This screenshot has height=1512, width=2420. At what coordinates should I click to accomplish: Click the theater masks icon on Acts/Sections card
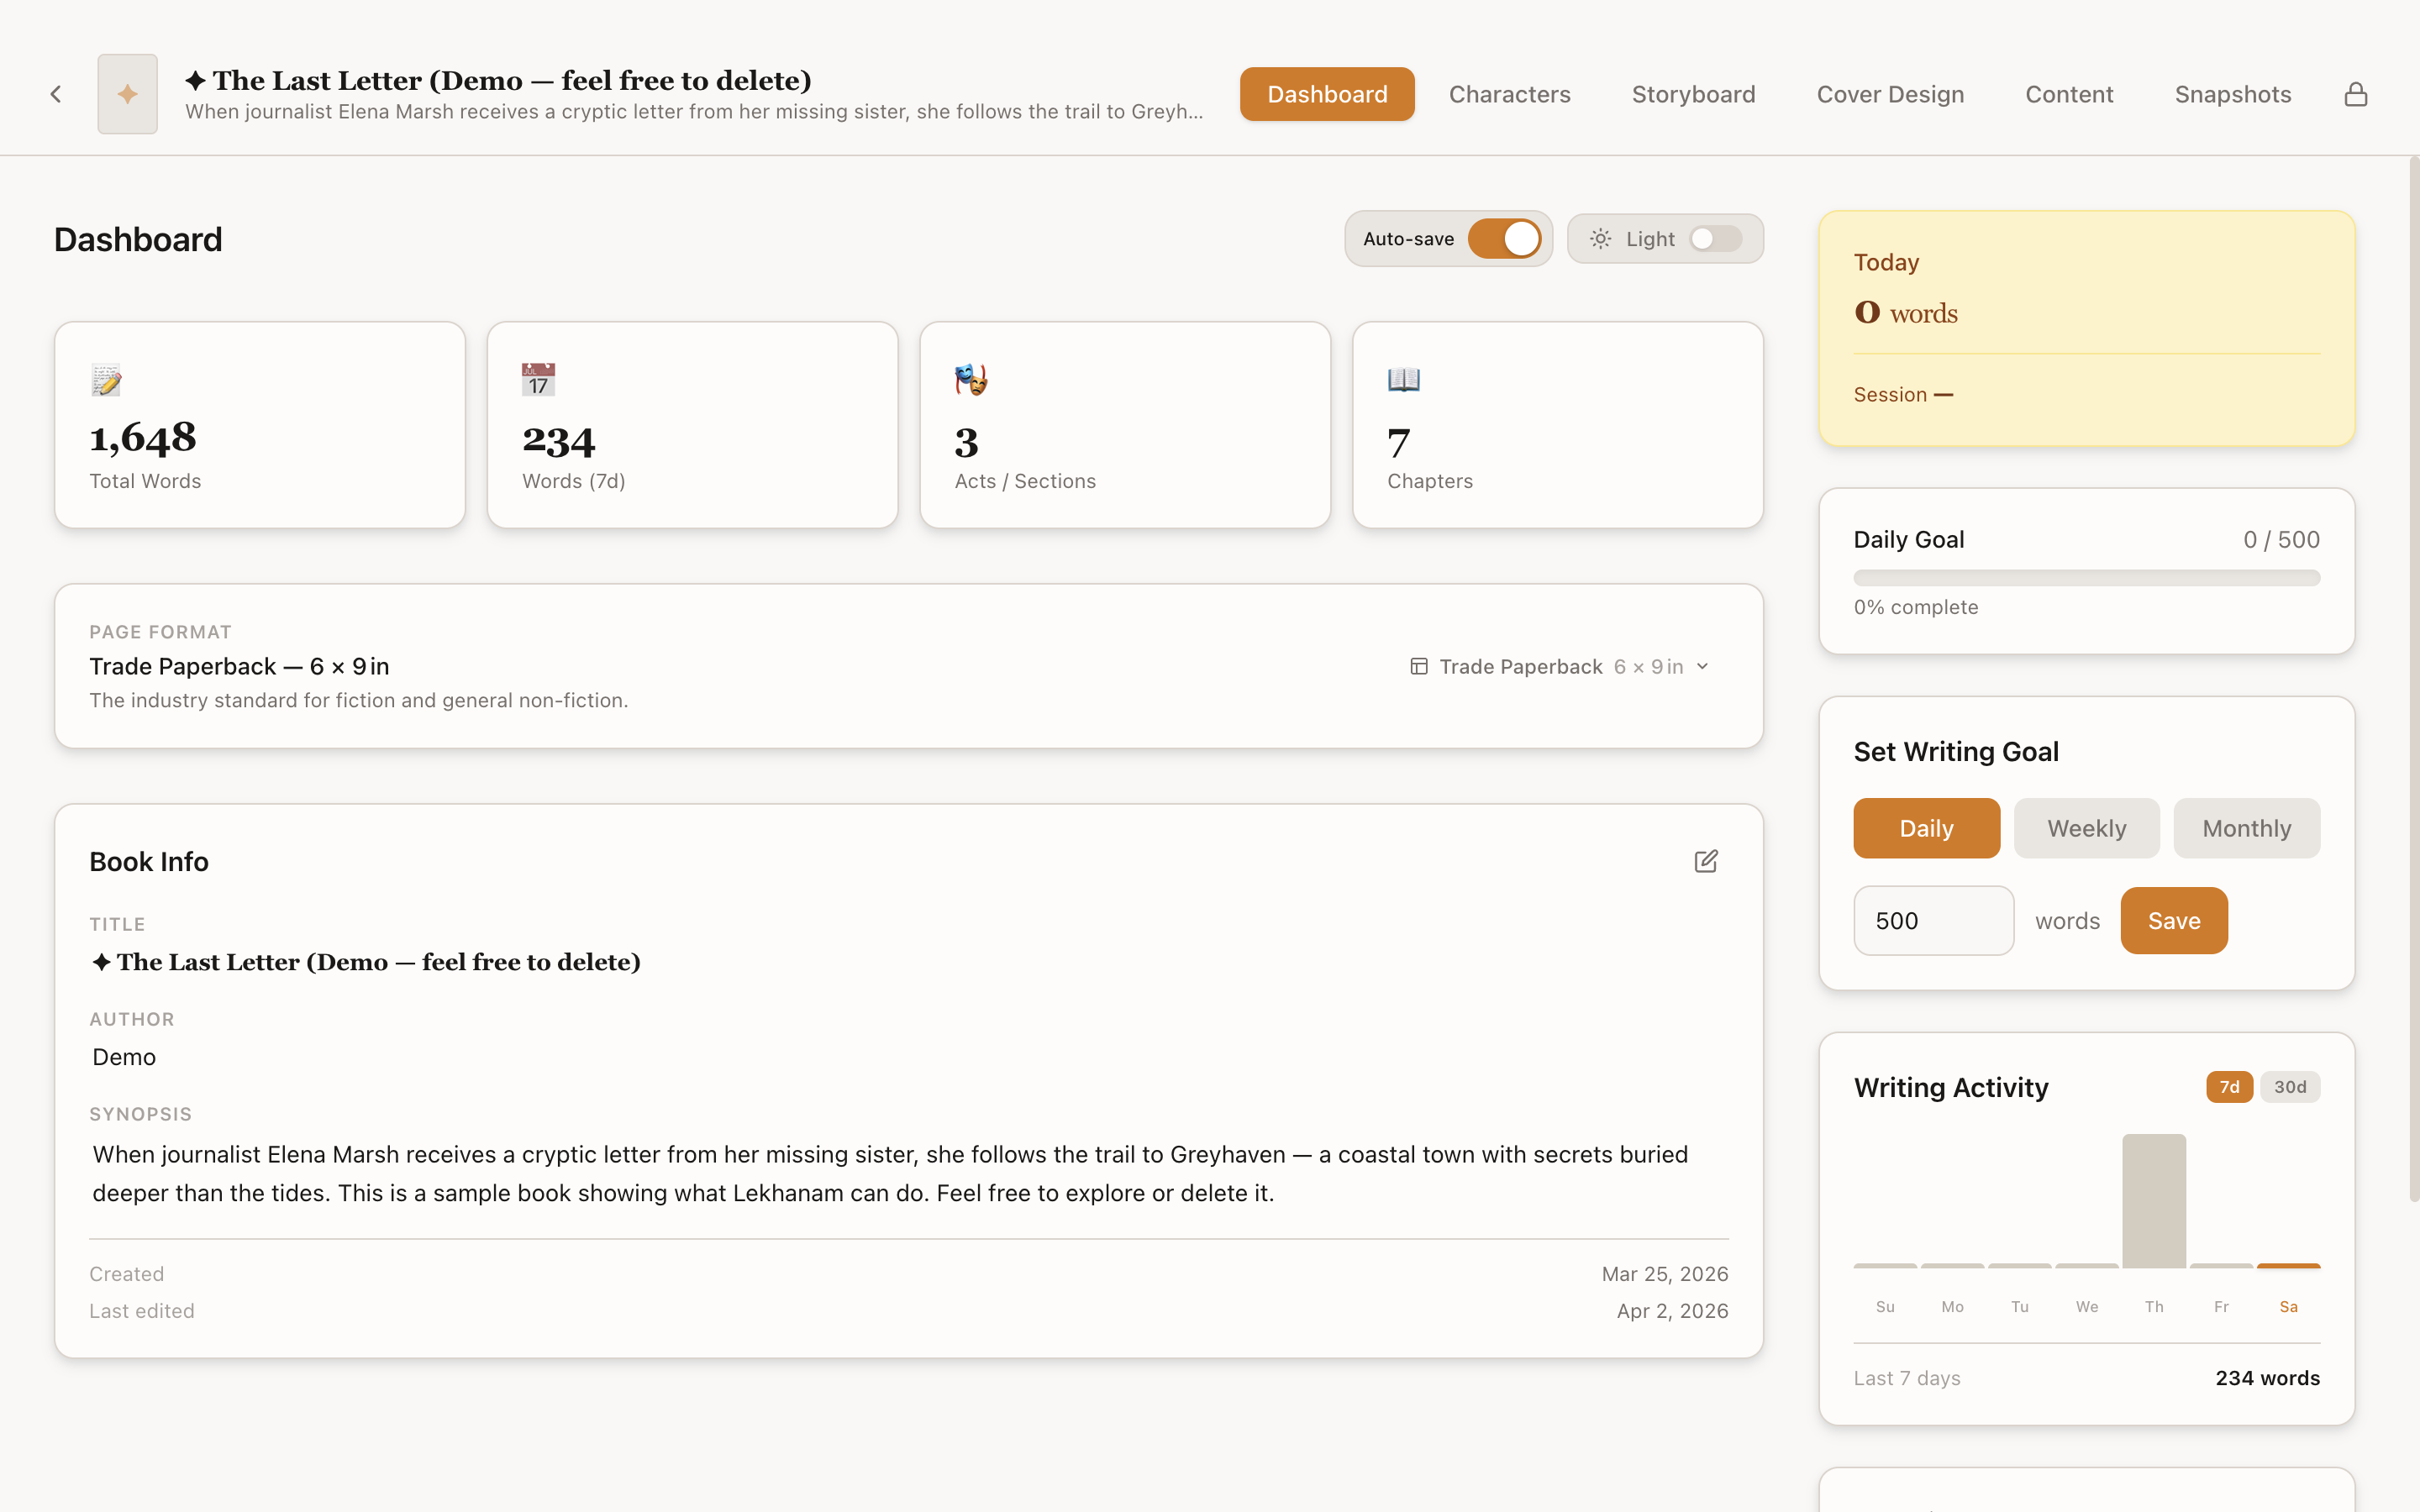pyautogui.click(x=971, y=379)
